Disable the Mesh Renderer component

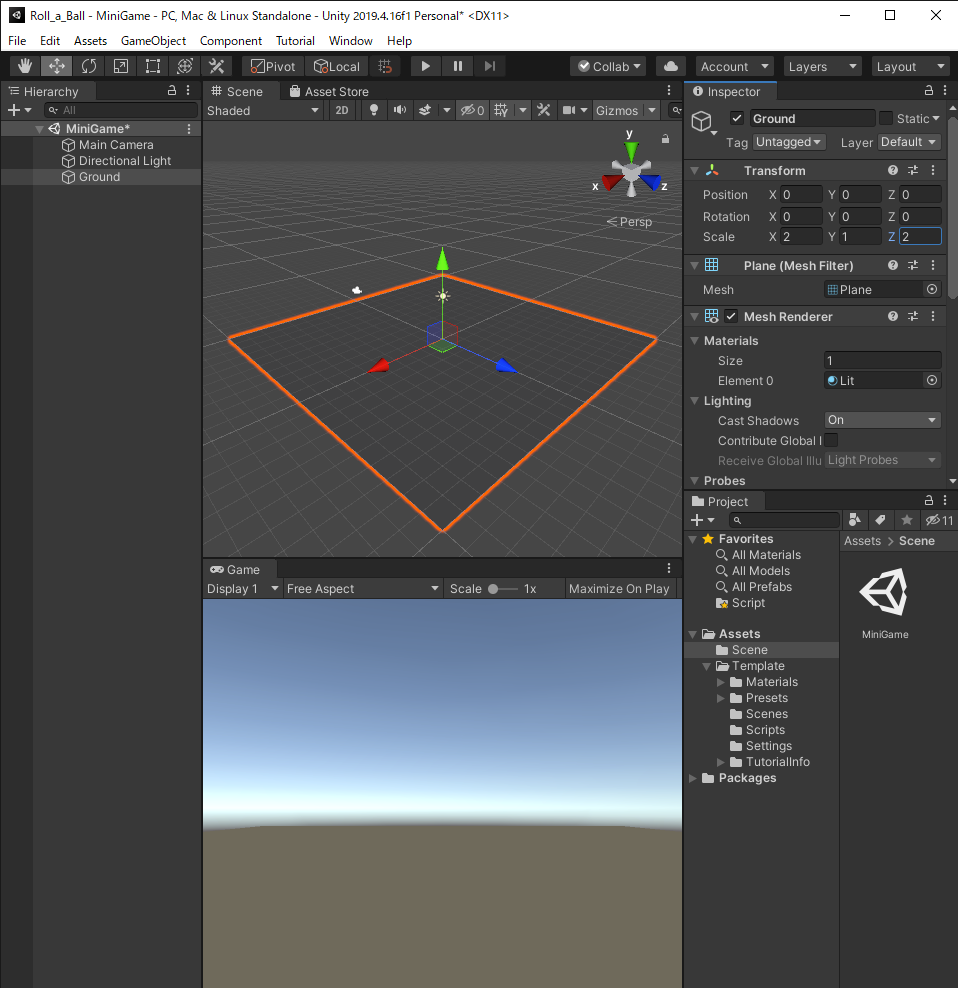coord(731,316)
